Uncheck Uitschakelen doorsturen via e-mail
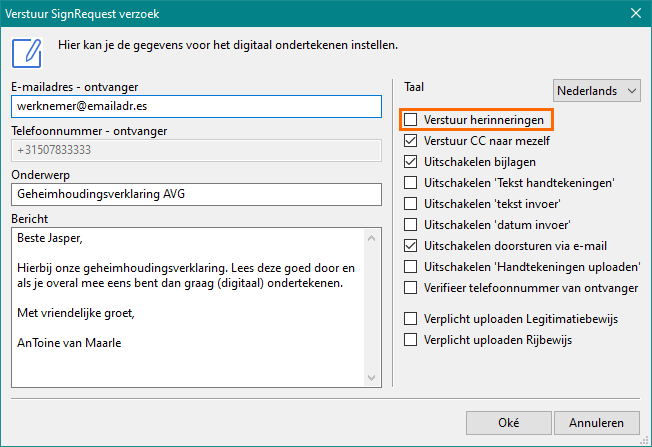This screenshot has width=652, height=447. pyautogui.click(x=410, y=246)
